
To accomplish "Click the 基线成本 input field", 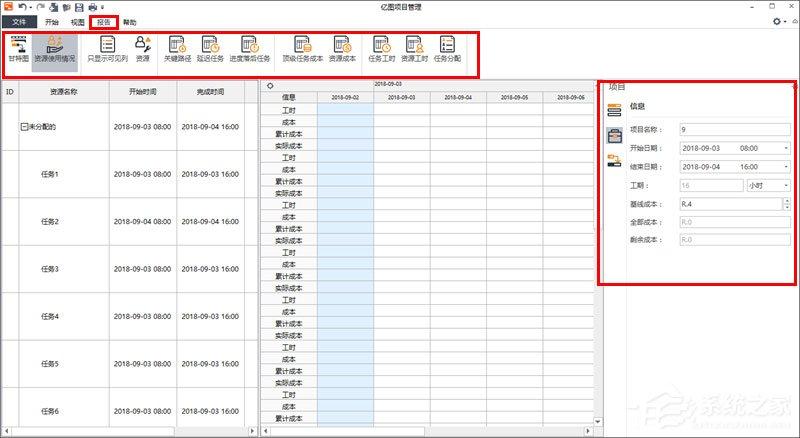I will pos(731,204).
